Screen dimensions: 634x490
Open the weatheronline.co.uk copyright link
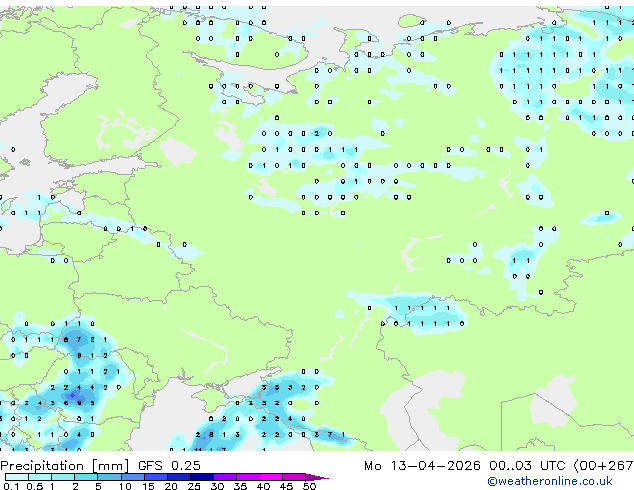[x=549, y=481]
